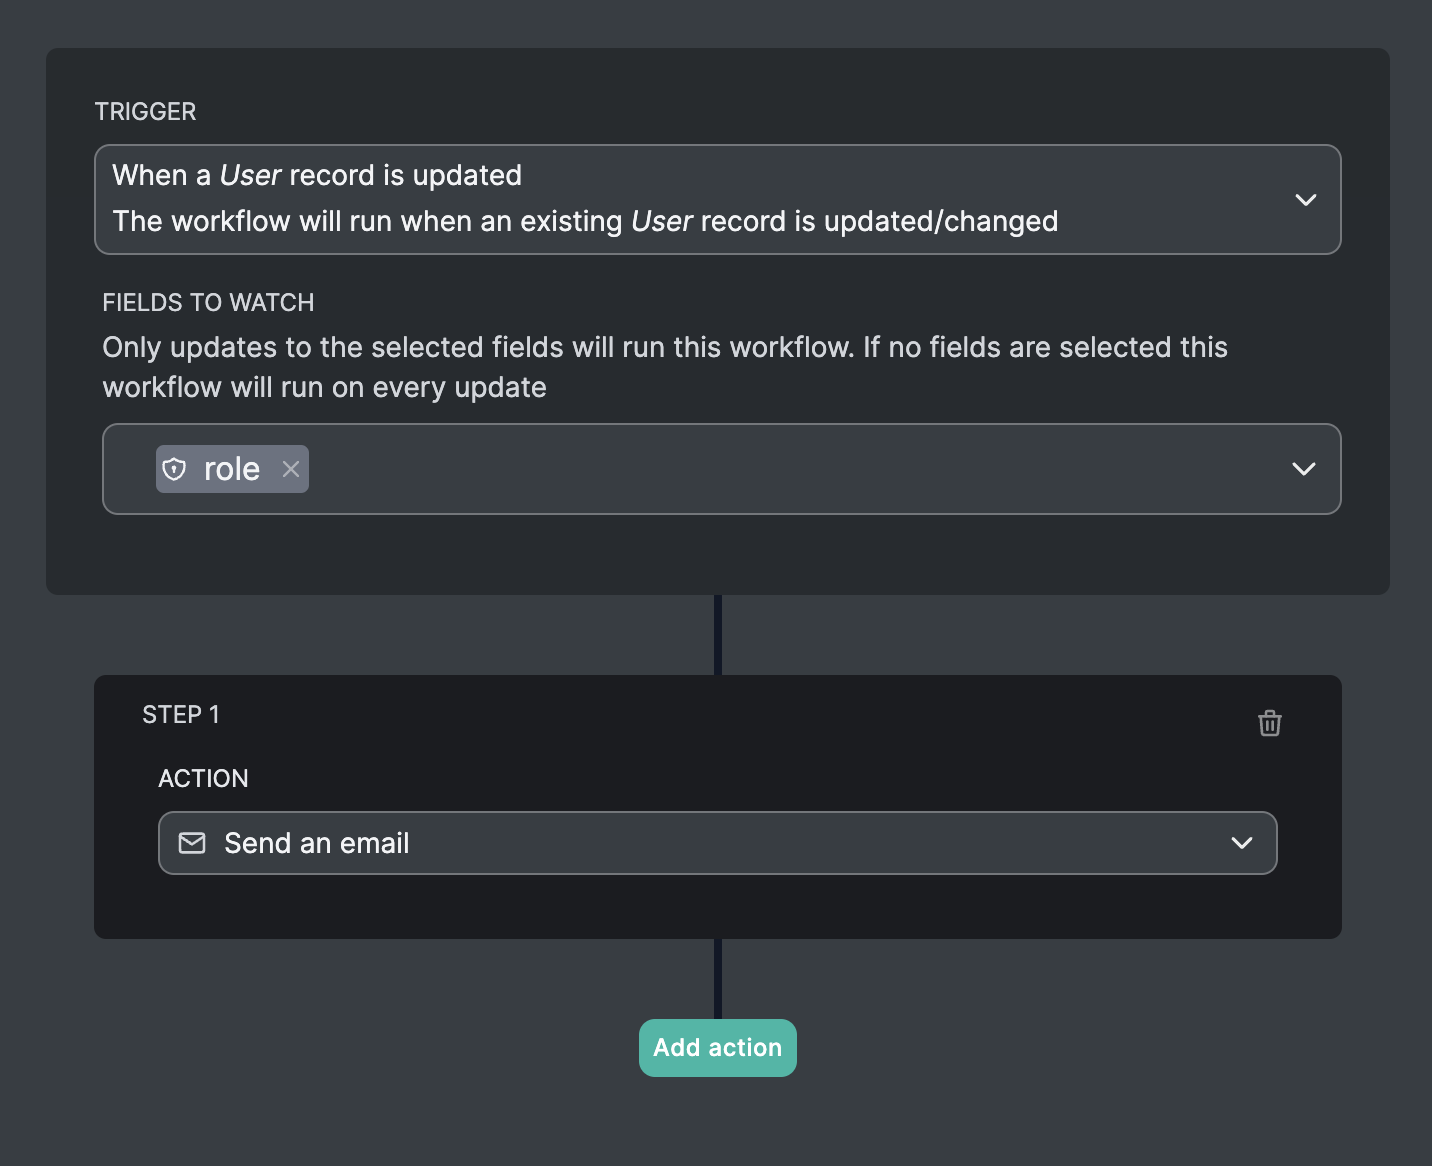Expand the action dropdown arrow
Screen dimensions: 1432x1166
(1241, 843)
